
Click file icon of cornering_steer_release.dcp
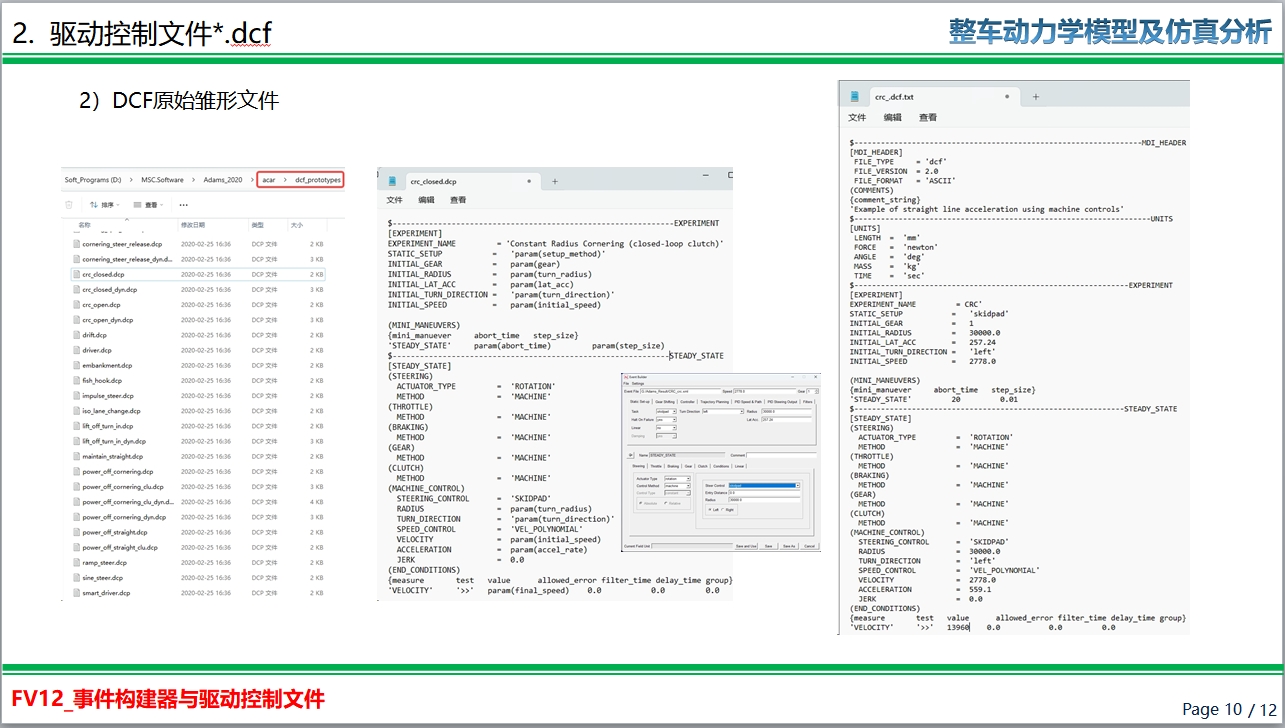76,244
